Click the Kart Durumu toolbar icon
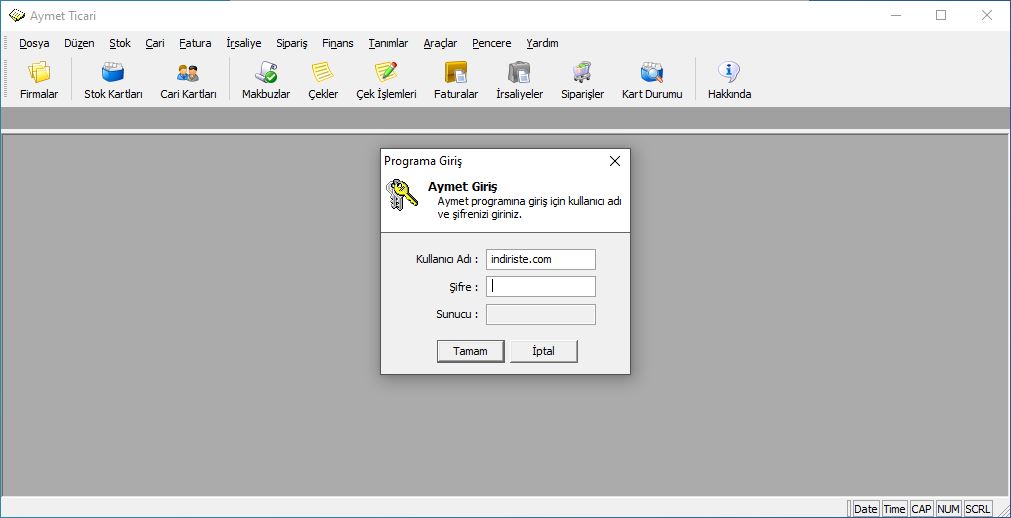The image size is (1011, 518). pyautogui.click(x=652, y=80)
